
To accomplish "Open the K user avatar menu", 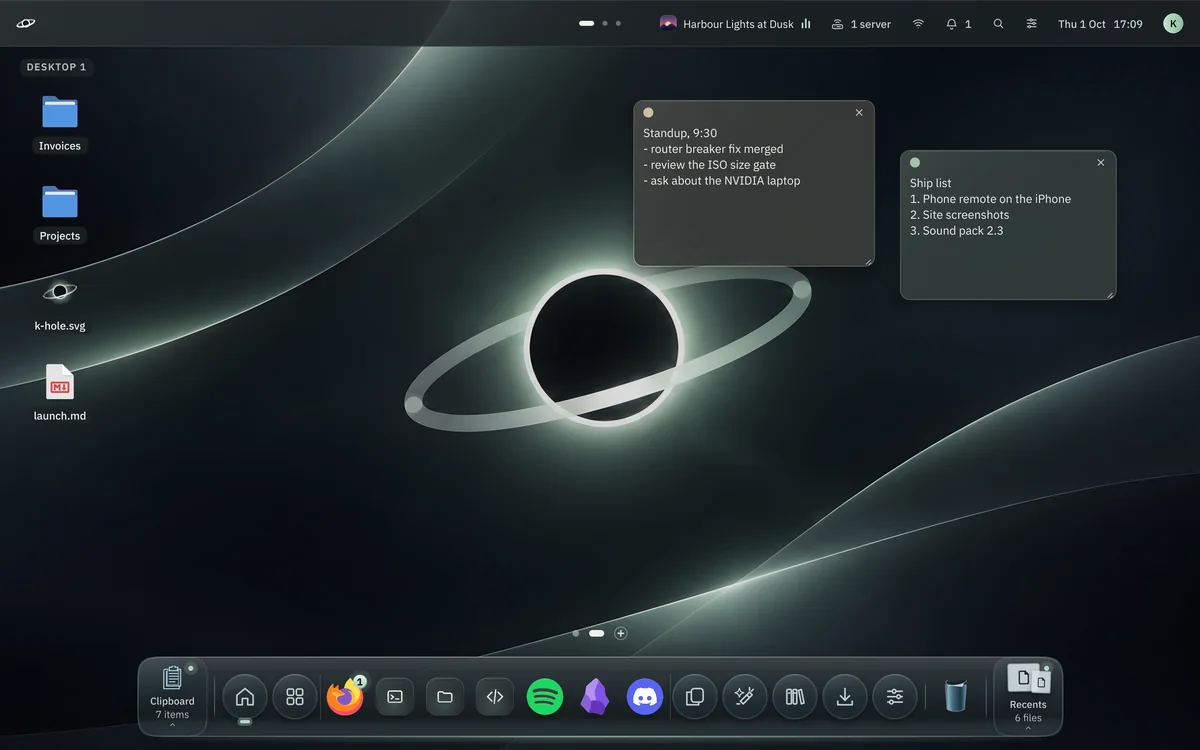I will point(1173,24).
